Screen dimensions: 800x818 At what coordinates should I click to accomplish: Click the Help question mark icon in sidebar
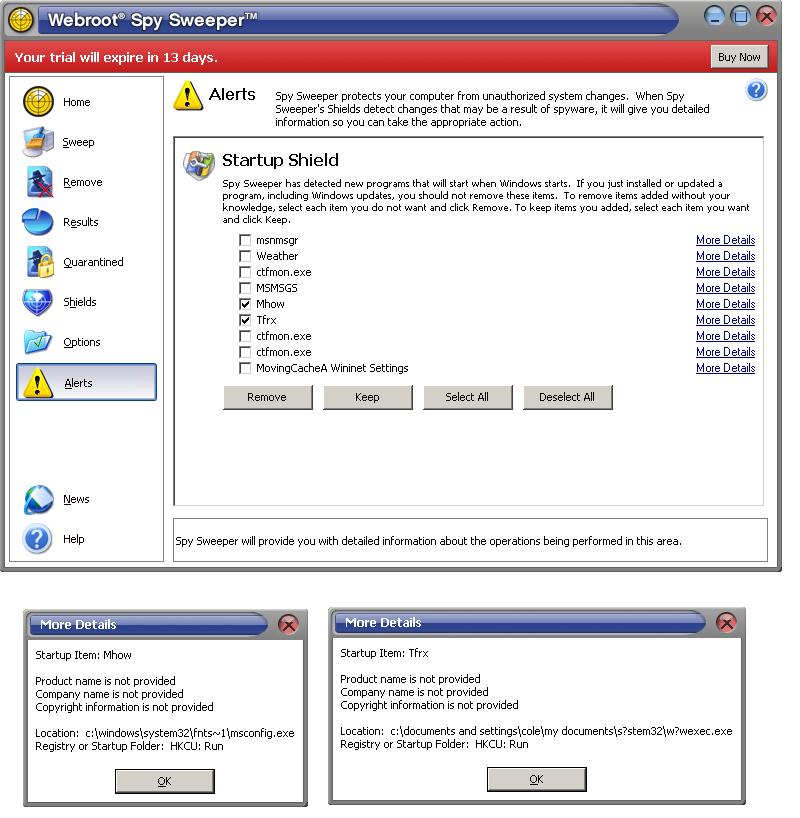[x=37, y=539]
